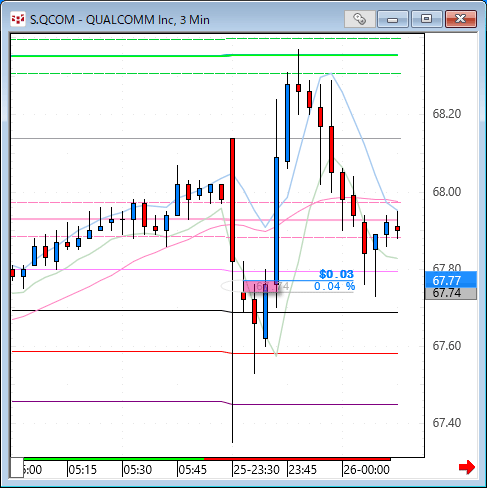Image resolution: width=487 pixels, height=488 pixels.
Task: Click the 68.00 price scale label
Action: (447, 192)
